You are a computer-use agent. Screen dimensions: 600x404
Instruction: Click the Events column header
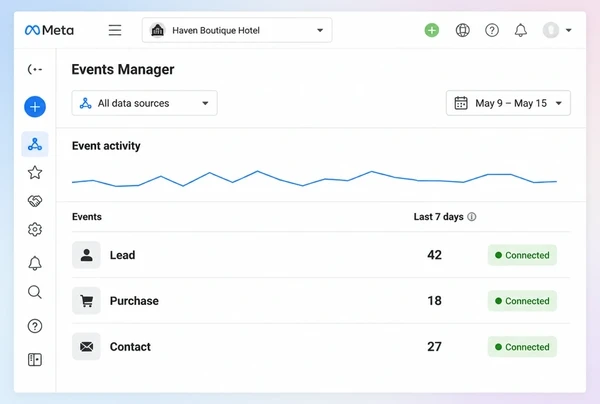tap(87, 217)
